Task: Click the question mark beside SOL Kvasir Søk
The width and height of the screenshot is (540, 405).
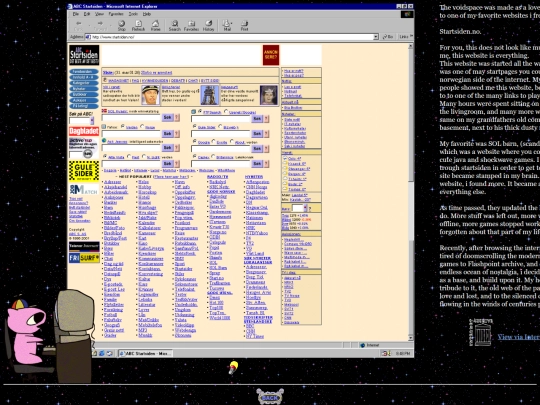Action: click(177, 117)
